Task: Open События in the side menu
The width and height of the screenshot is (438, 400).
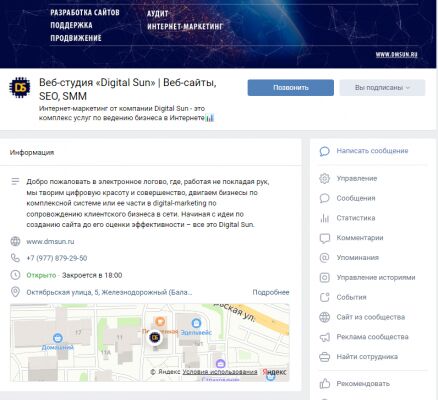Action: click(351, 297)
